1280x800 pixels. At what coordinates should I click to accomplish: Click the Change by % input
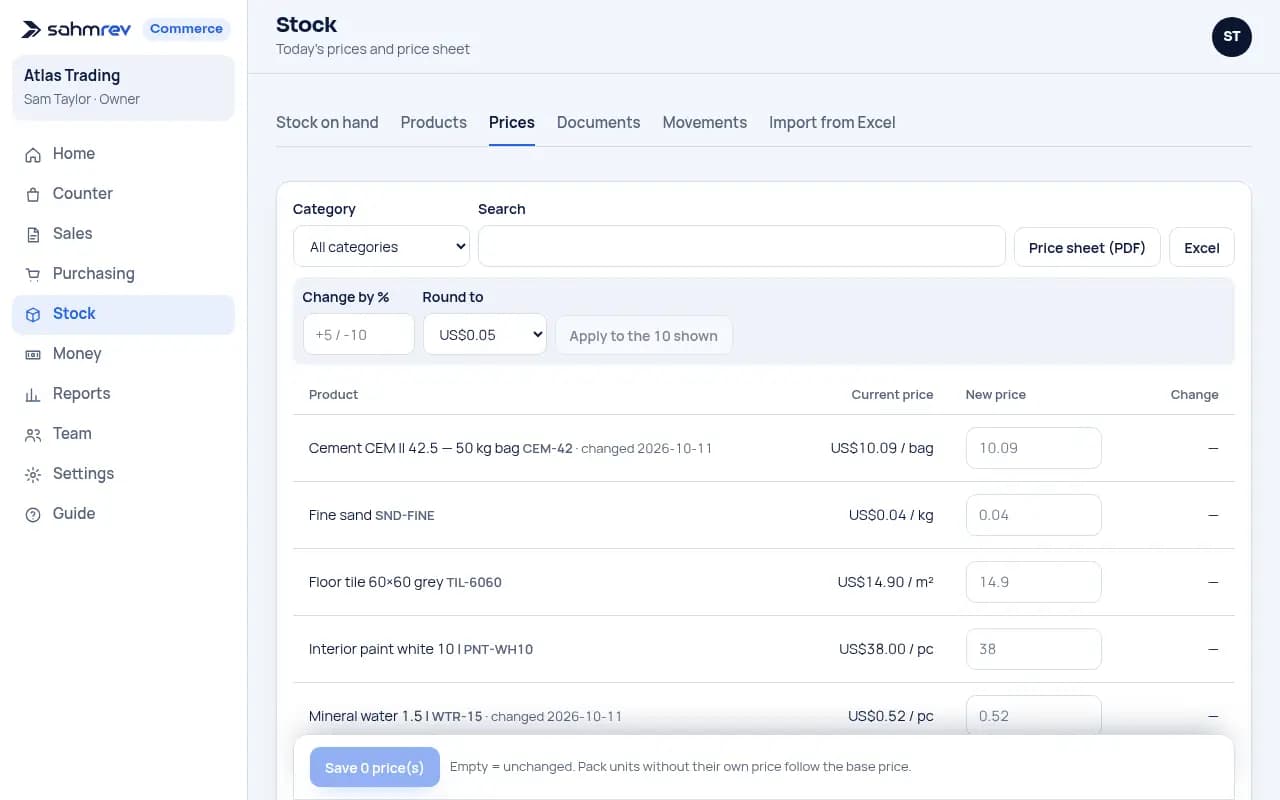(x=359, y=334)
